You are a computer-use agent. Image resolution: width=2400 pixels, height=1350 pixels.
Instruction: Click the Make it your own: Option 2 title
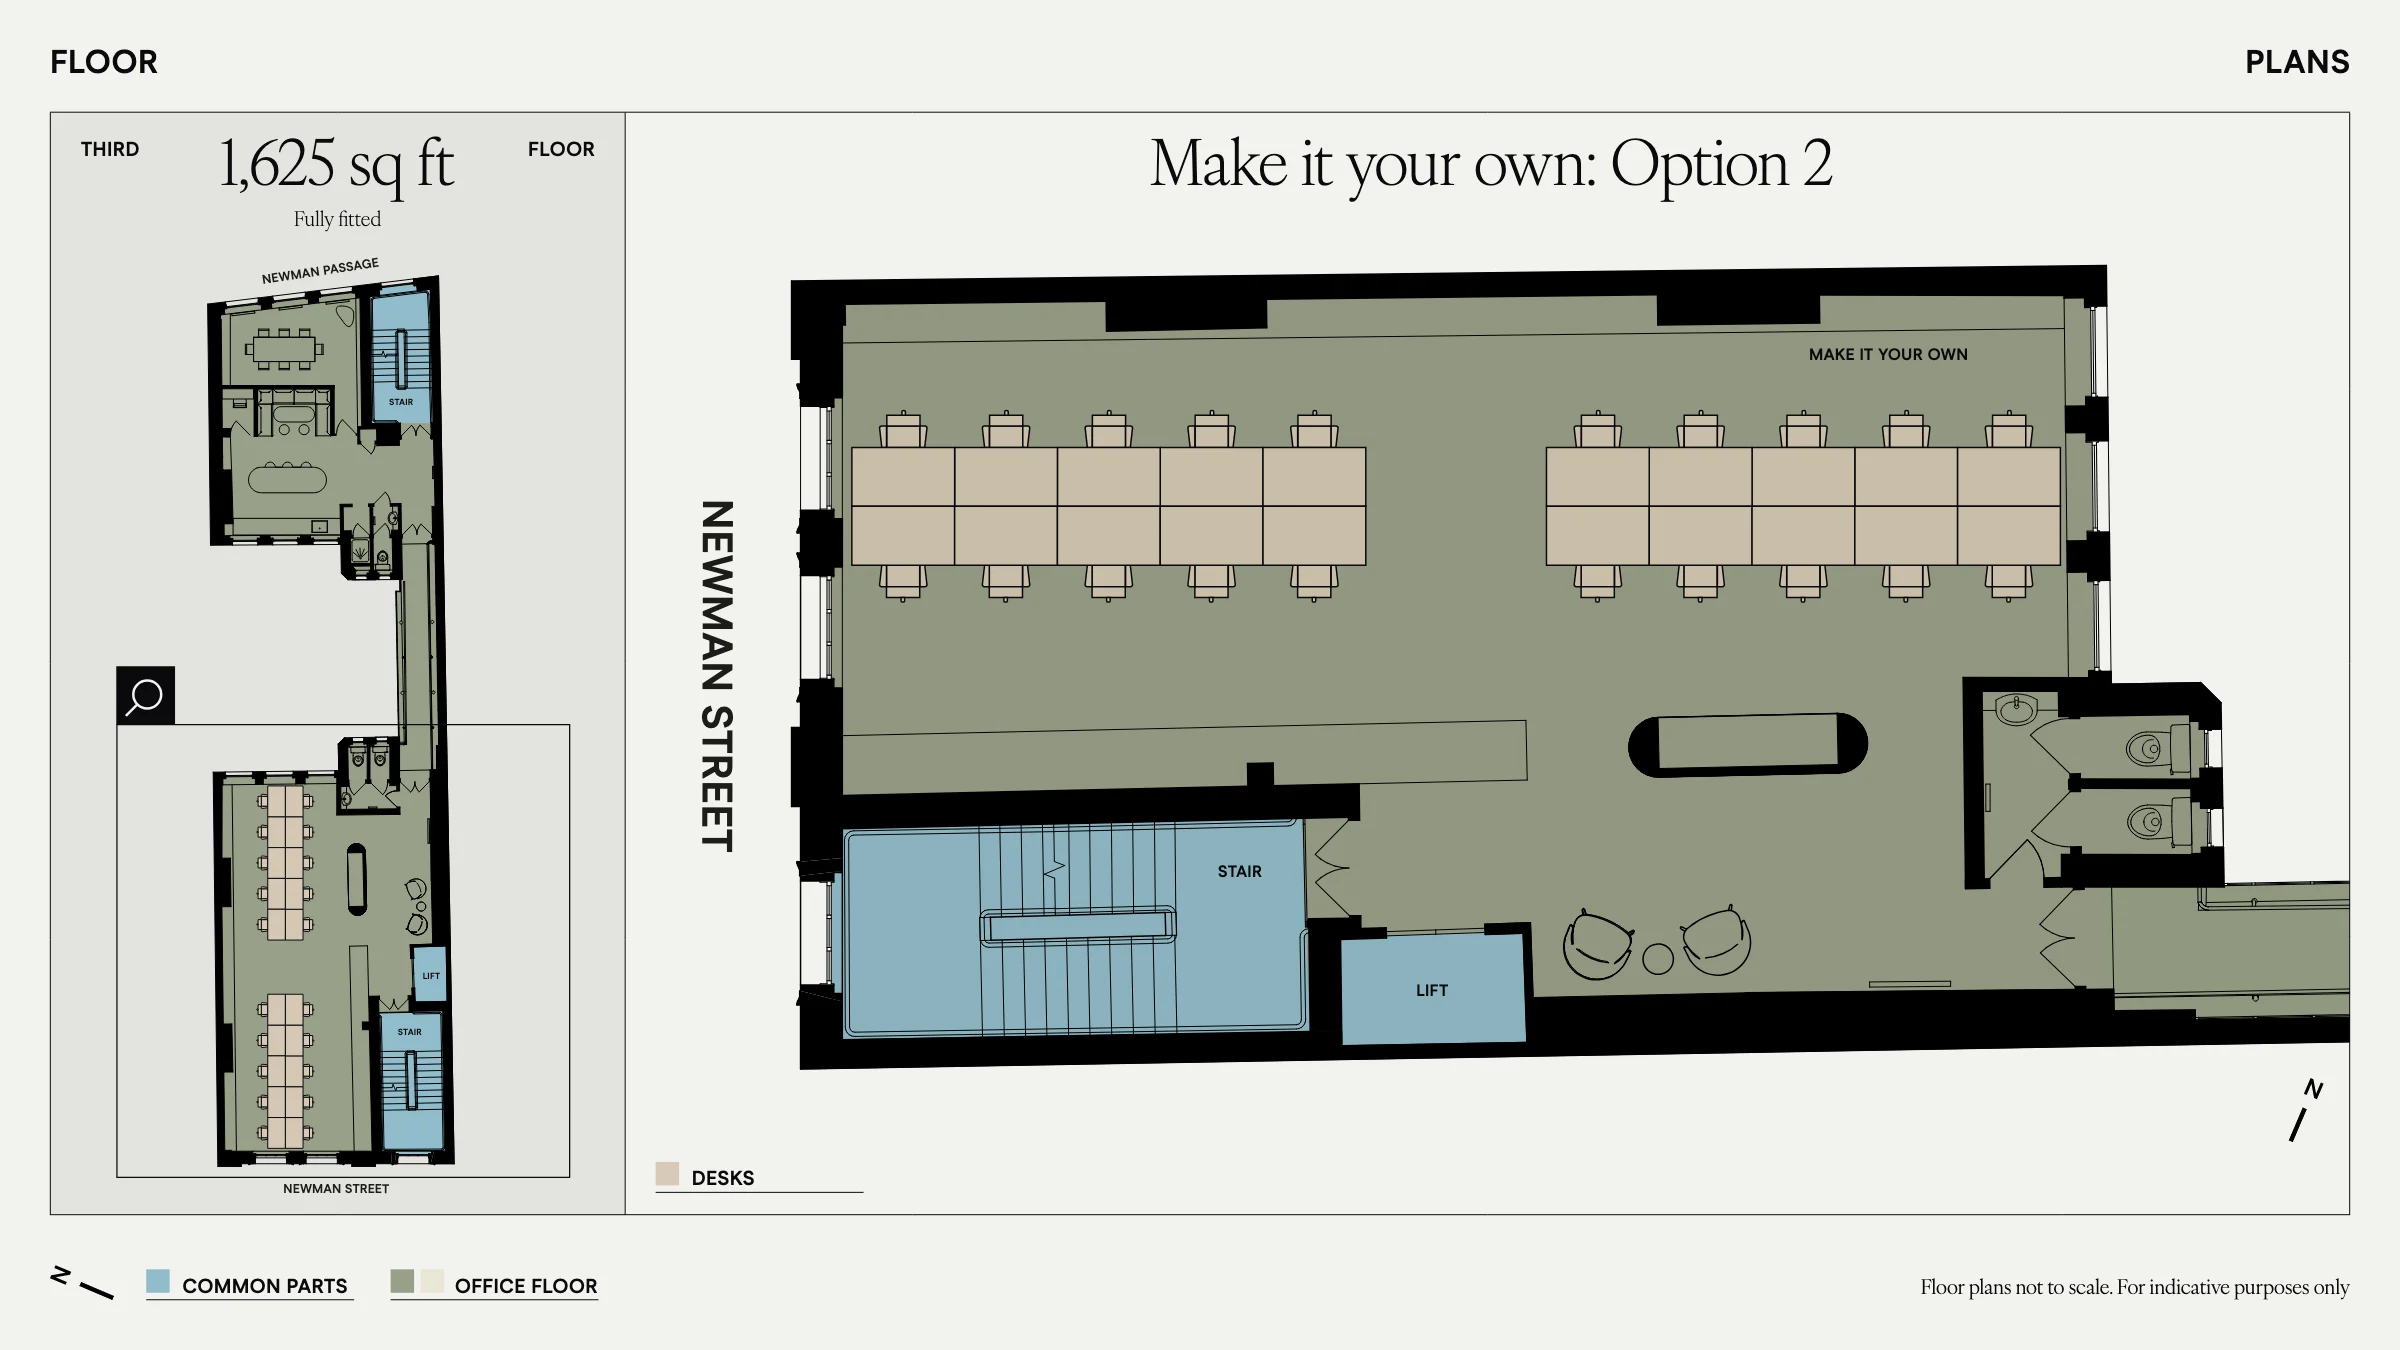[1491, 164]
